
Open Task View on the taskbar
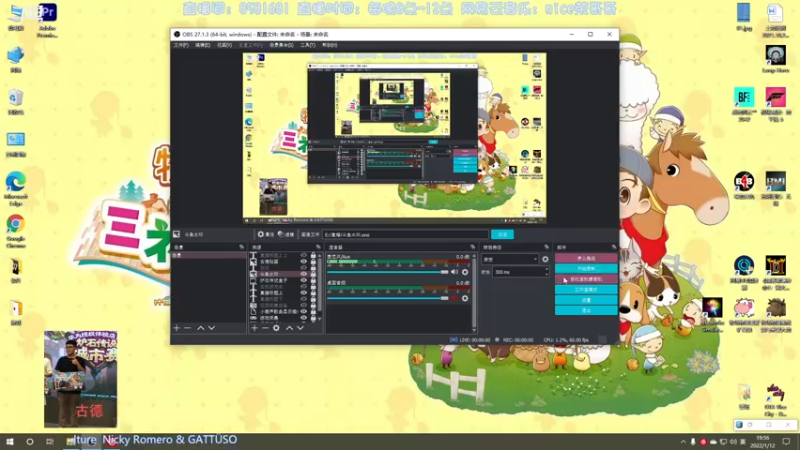pyautogui.click(x=49, y=441)
